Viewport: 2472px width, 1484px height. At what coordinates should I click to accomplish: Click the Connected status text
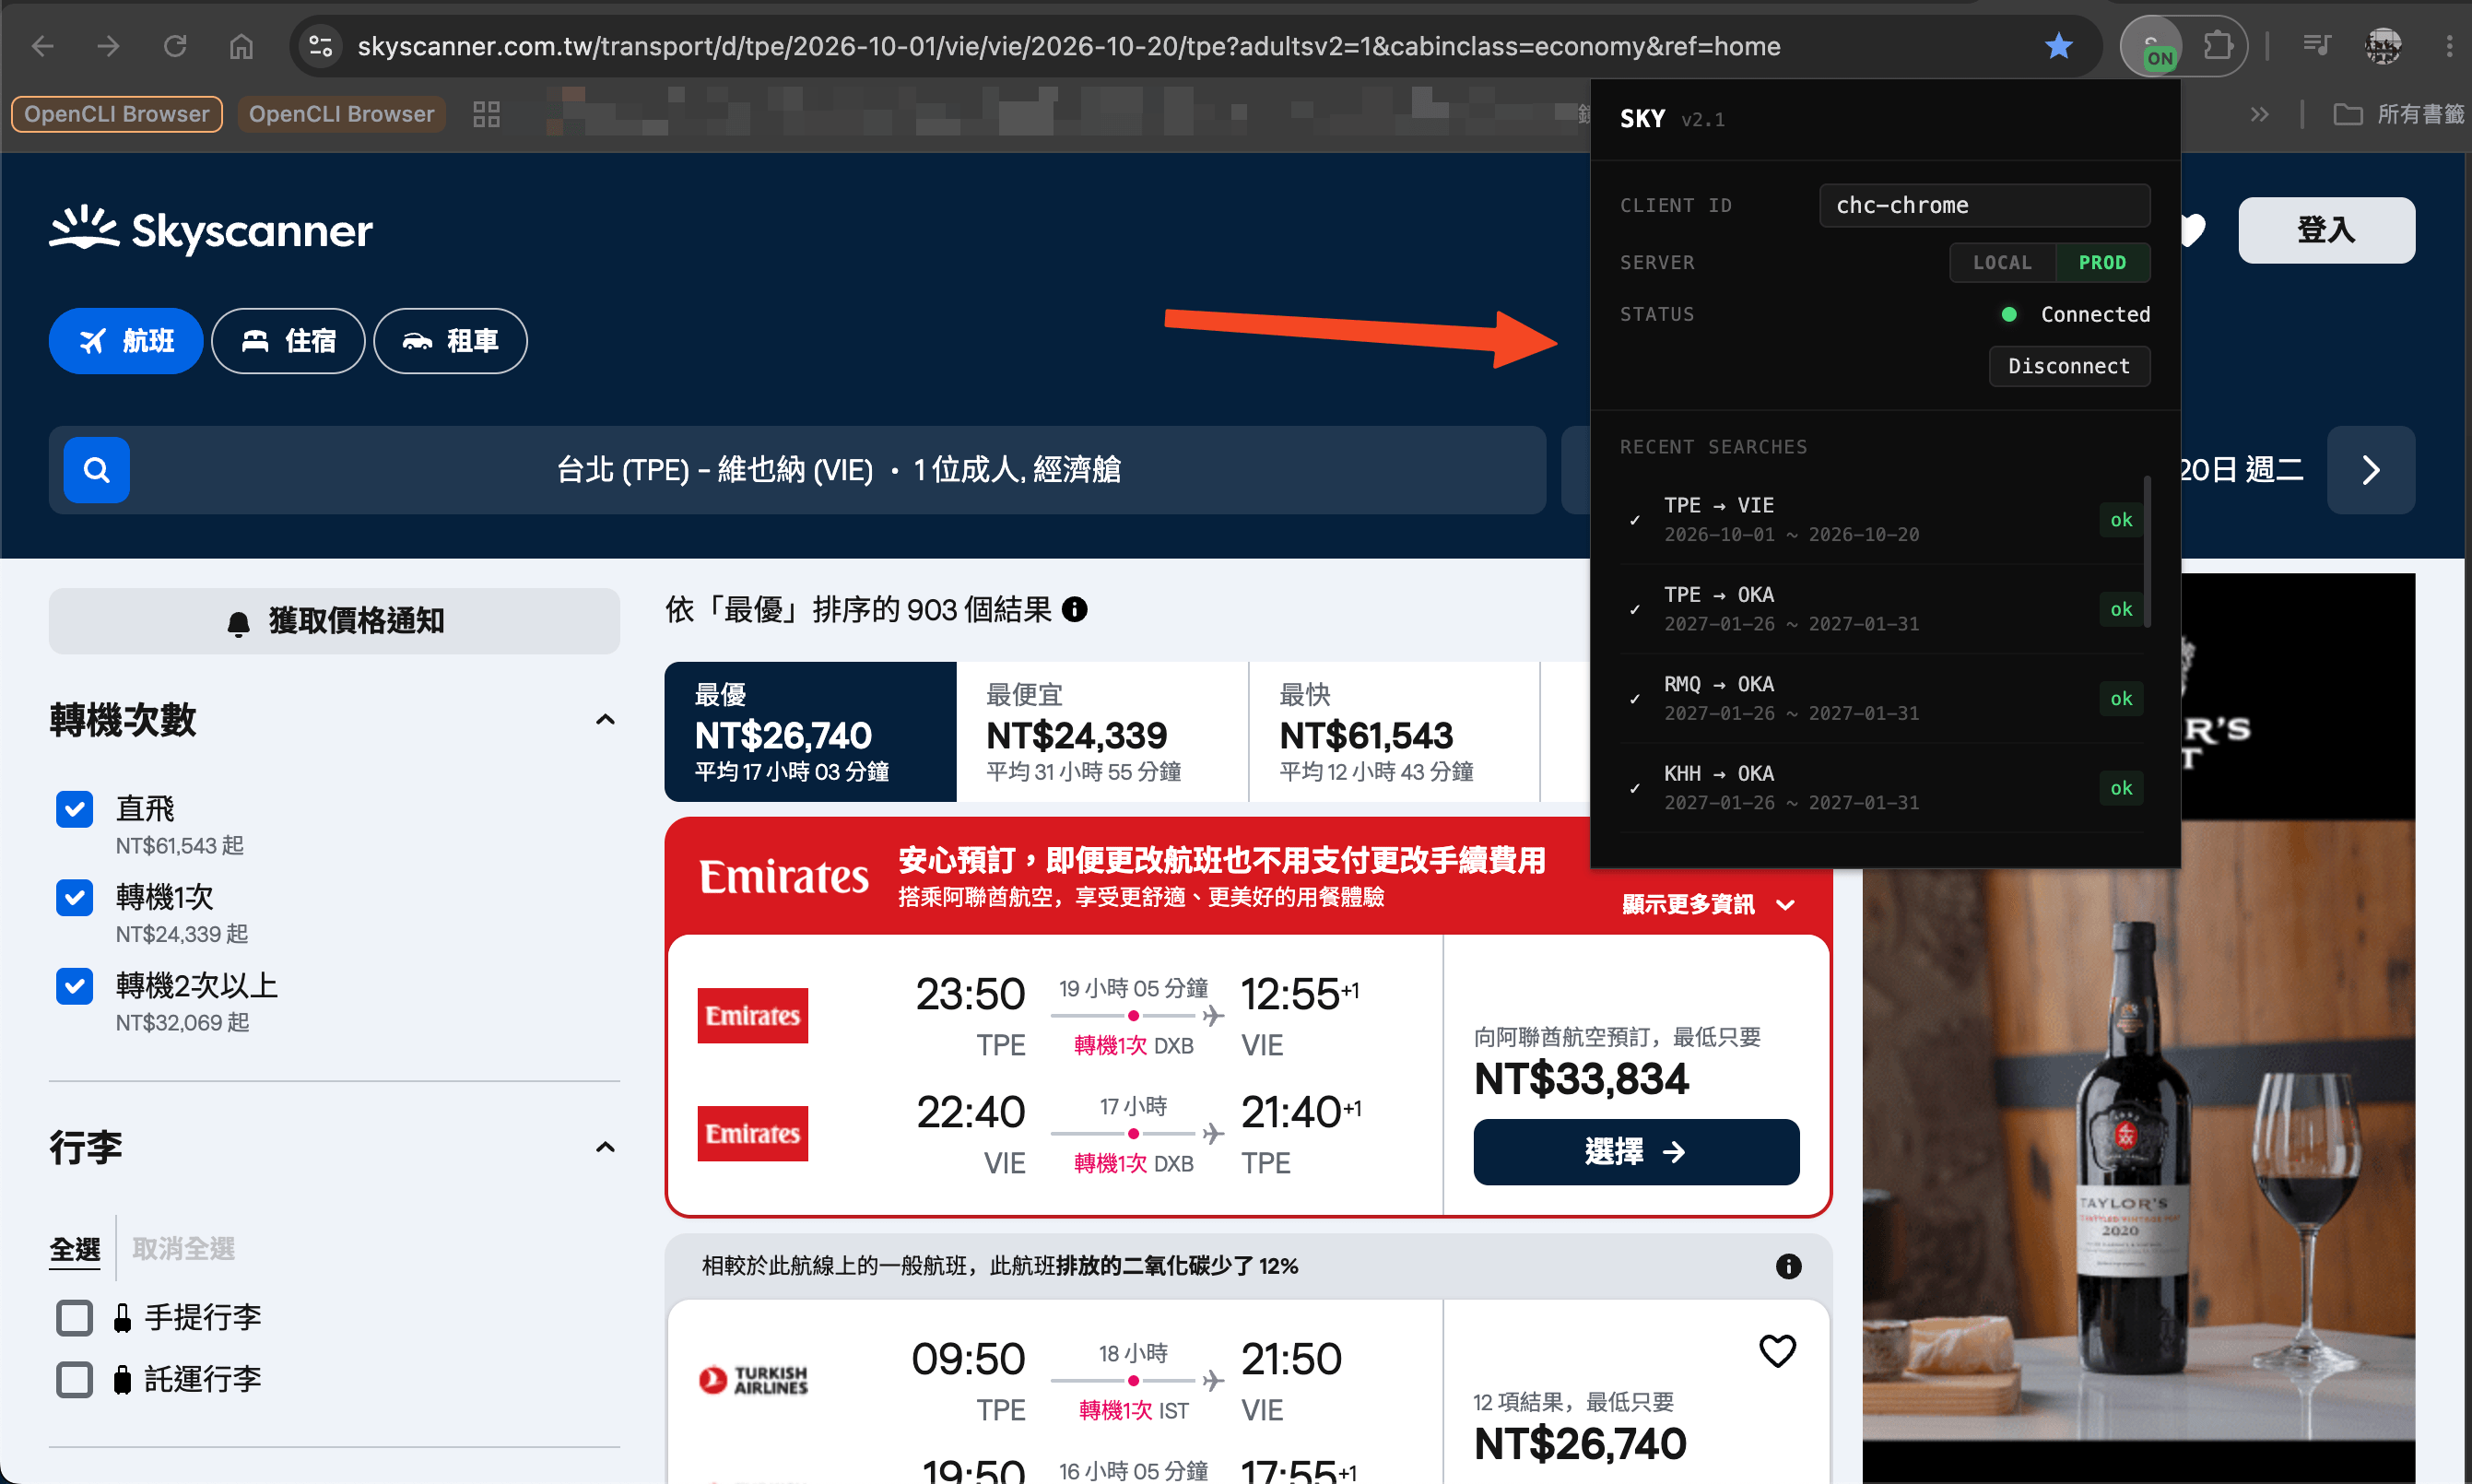coord(2095,314)
